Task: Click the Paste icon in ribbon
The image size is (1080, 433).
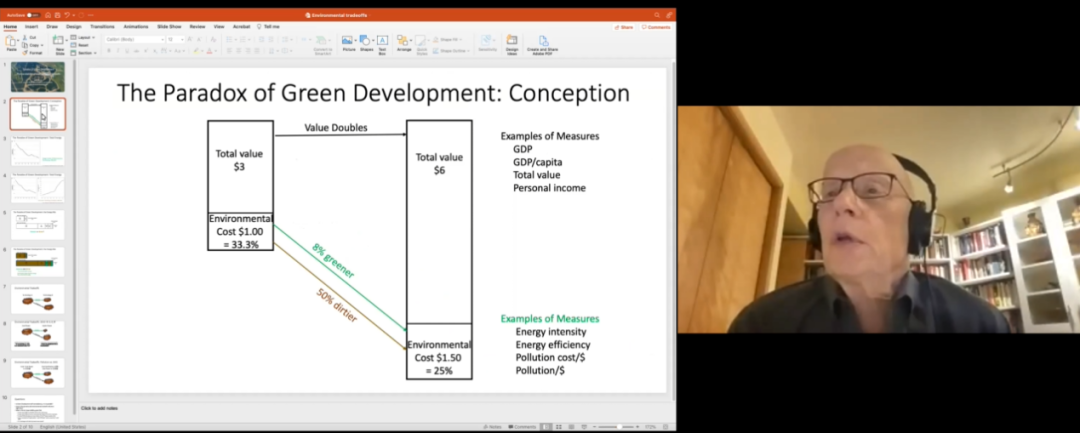Action: point(11,43)
